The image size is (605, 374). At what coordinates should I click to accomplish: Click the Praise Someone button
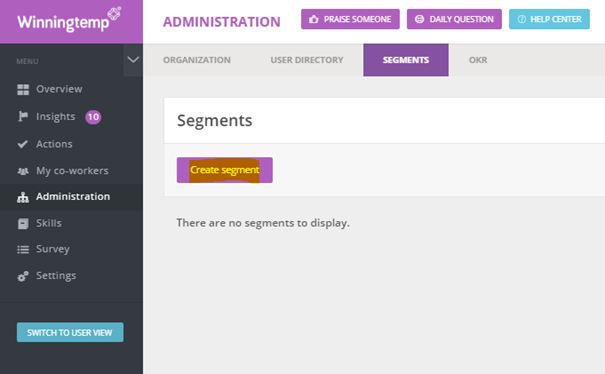[x=350, y=19]
